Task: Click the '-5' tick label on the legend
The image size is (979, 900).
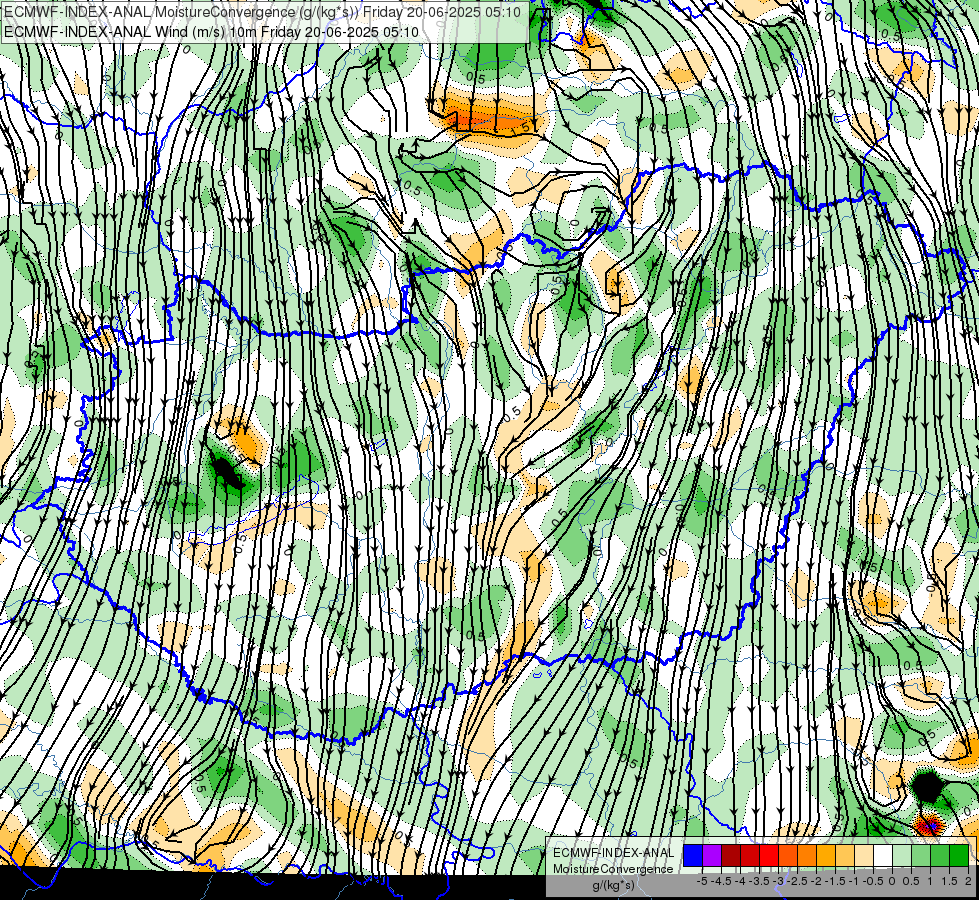Action: [702, 881]
